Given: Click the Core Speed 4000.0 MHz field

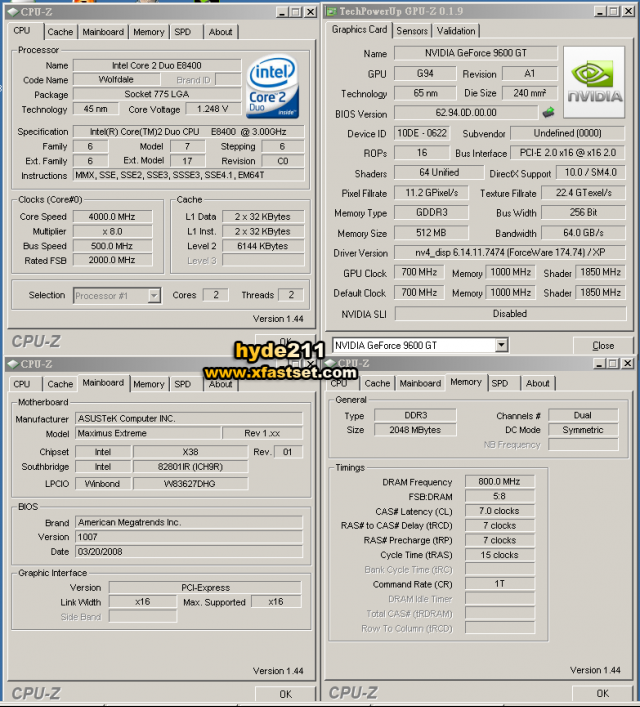Looking at the screenshot, I should [x=112, y=217].
